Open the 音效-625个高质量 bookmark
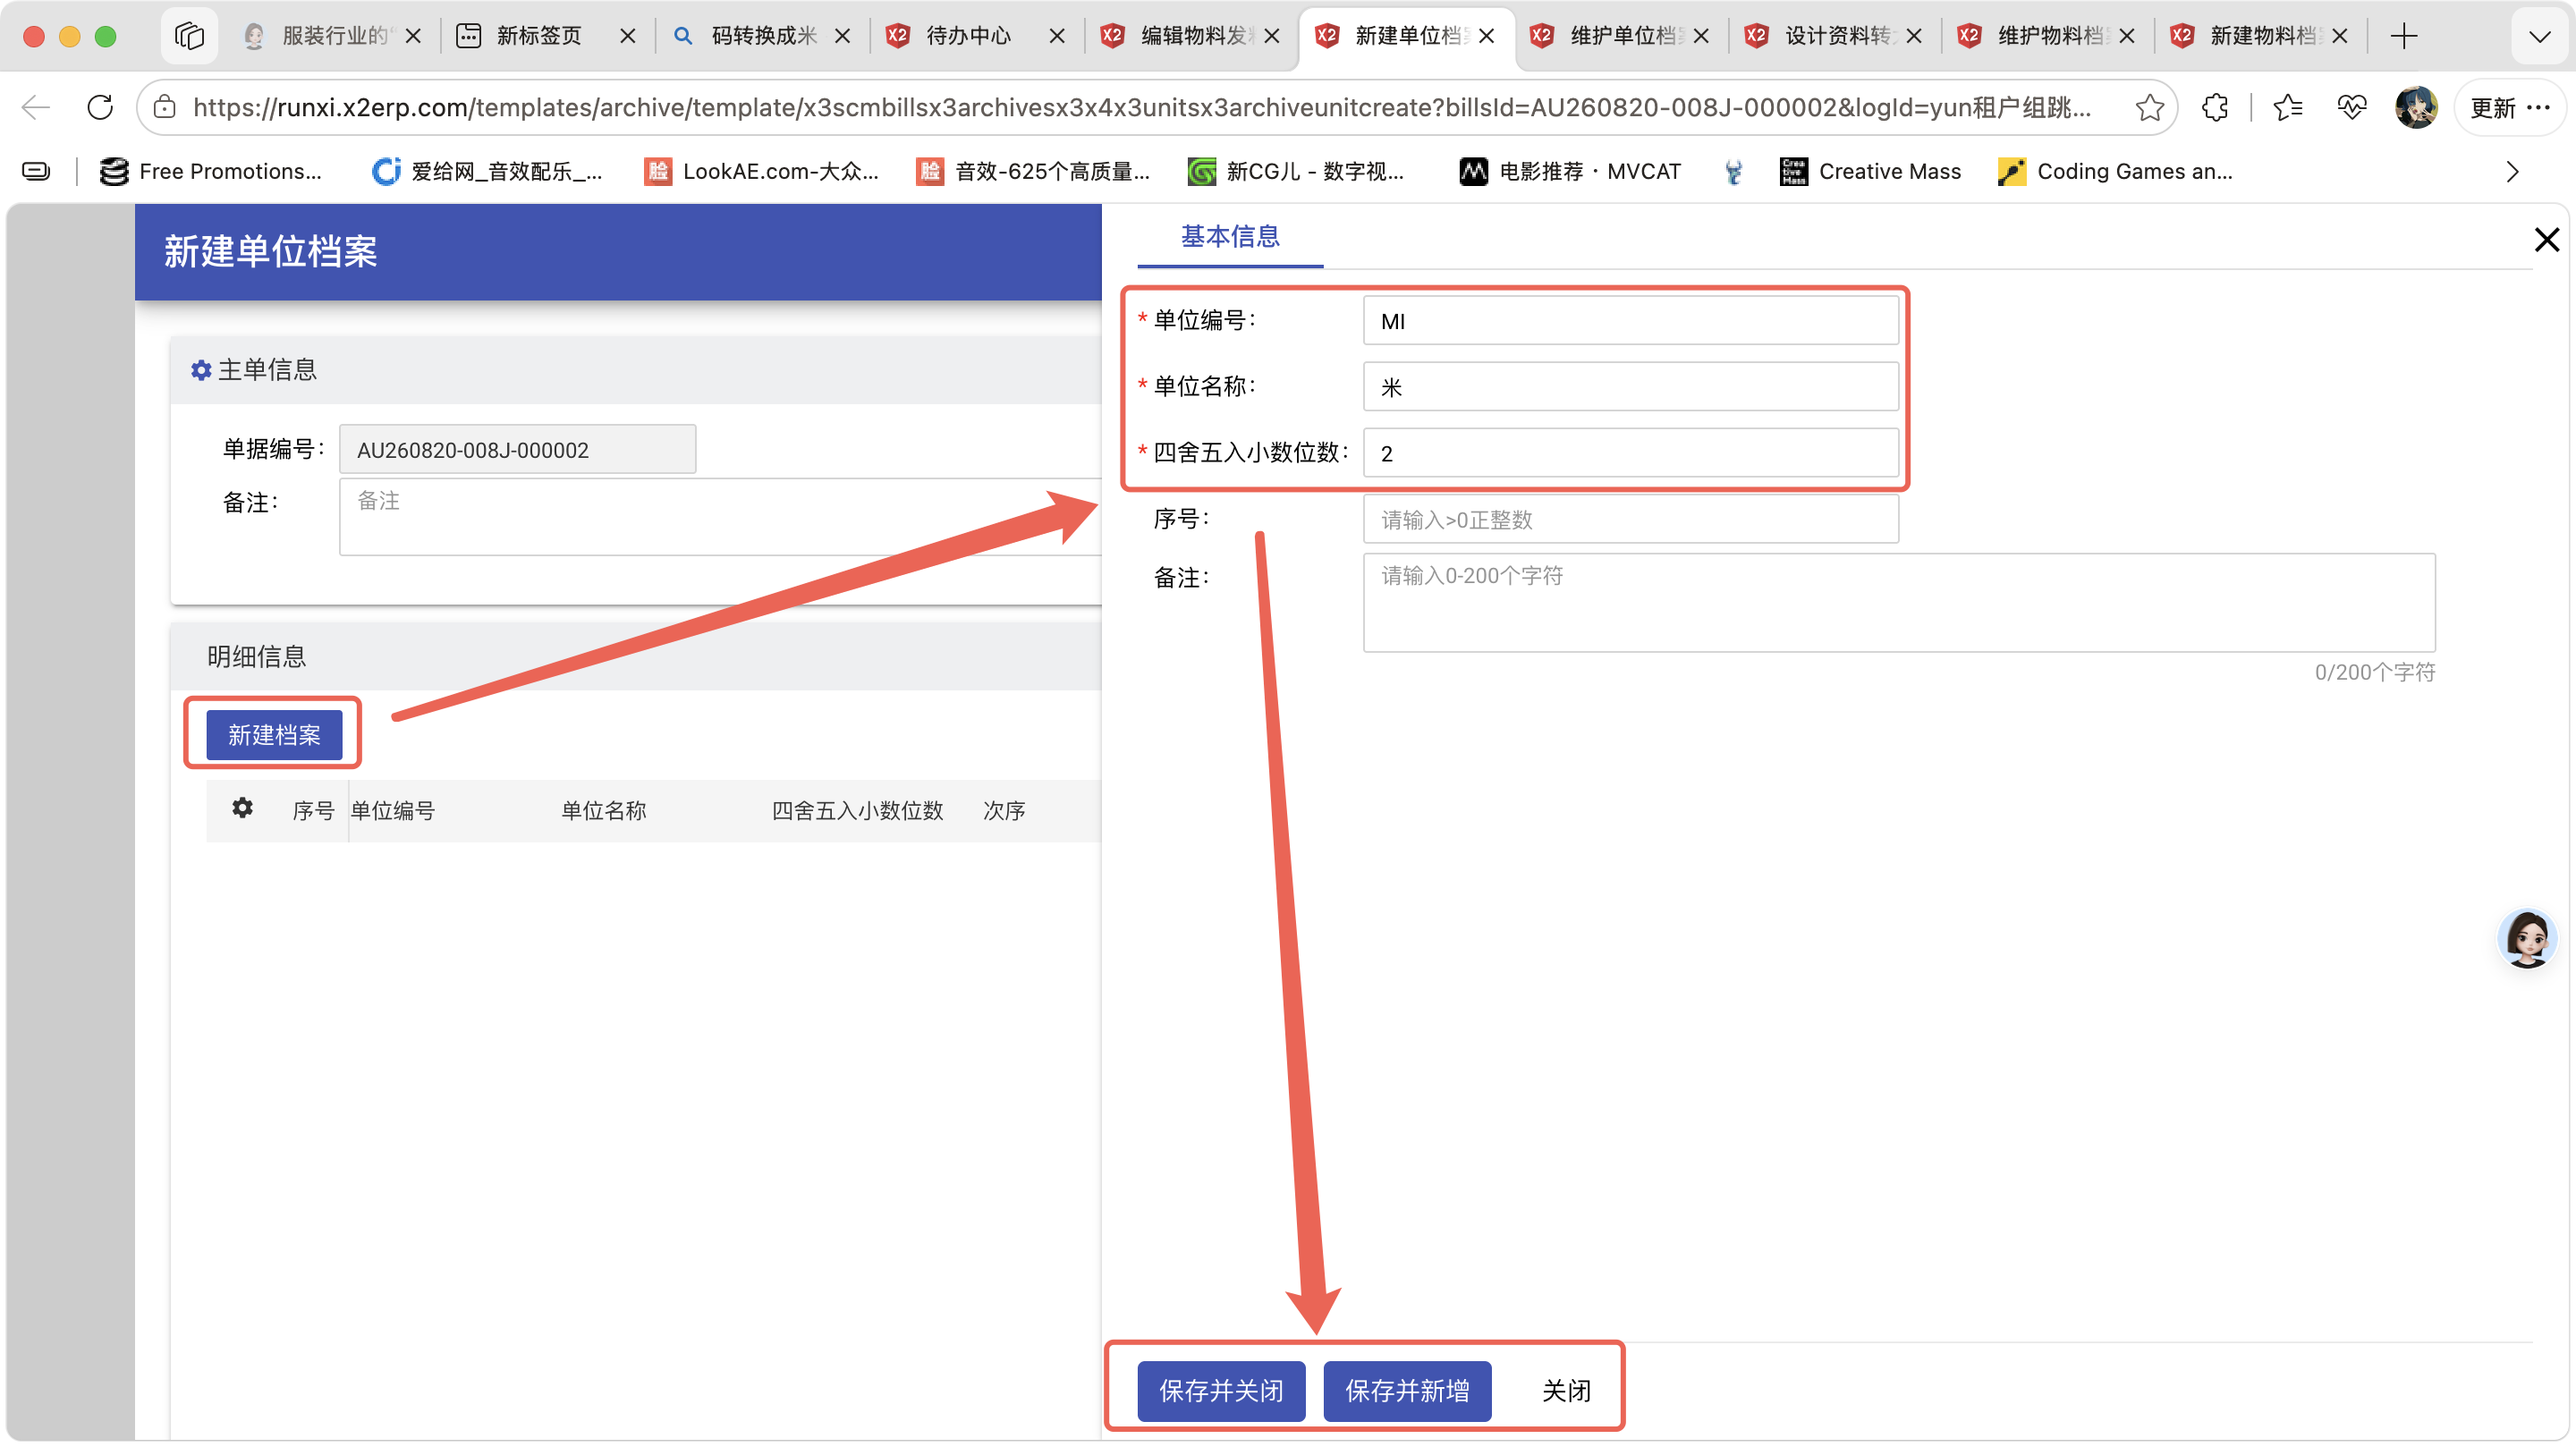The image size is (2576, 1447). point(1033,172)
